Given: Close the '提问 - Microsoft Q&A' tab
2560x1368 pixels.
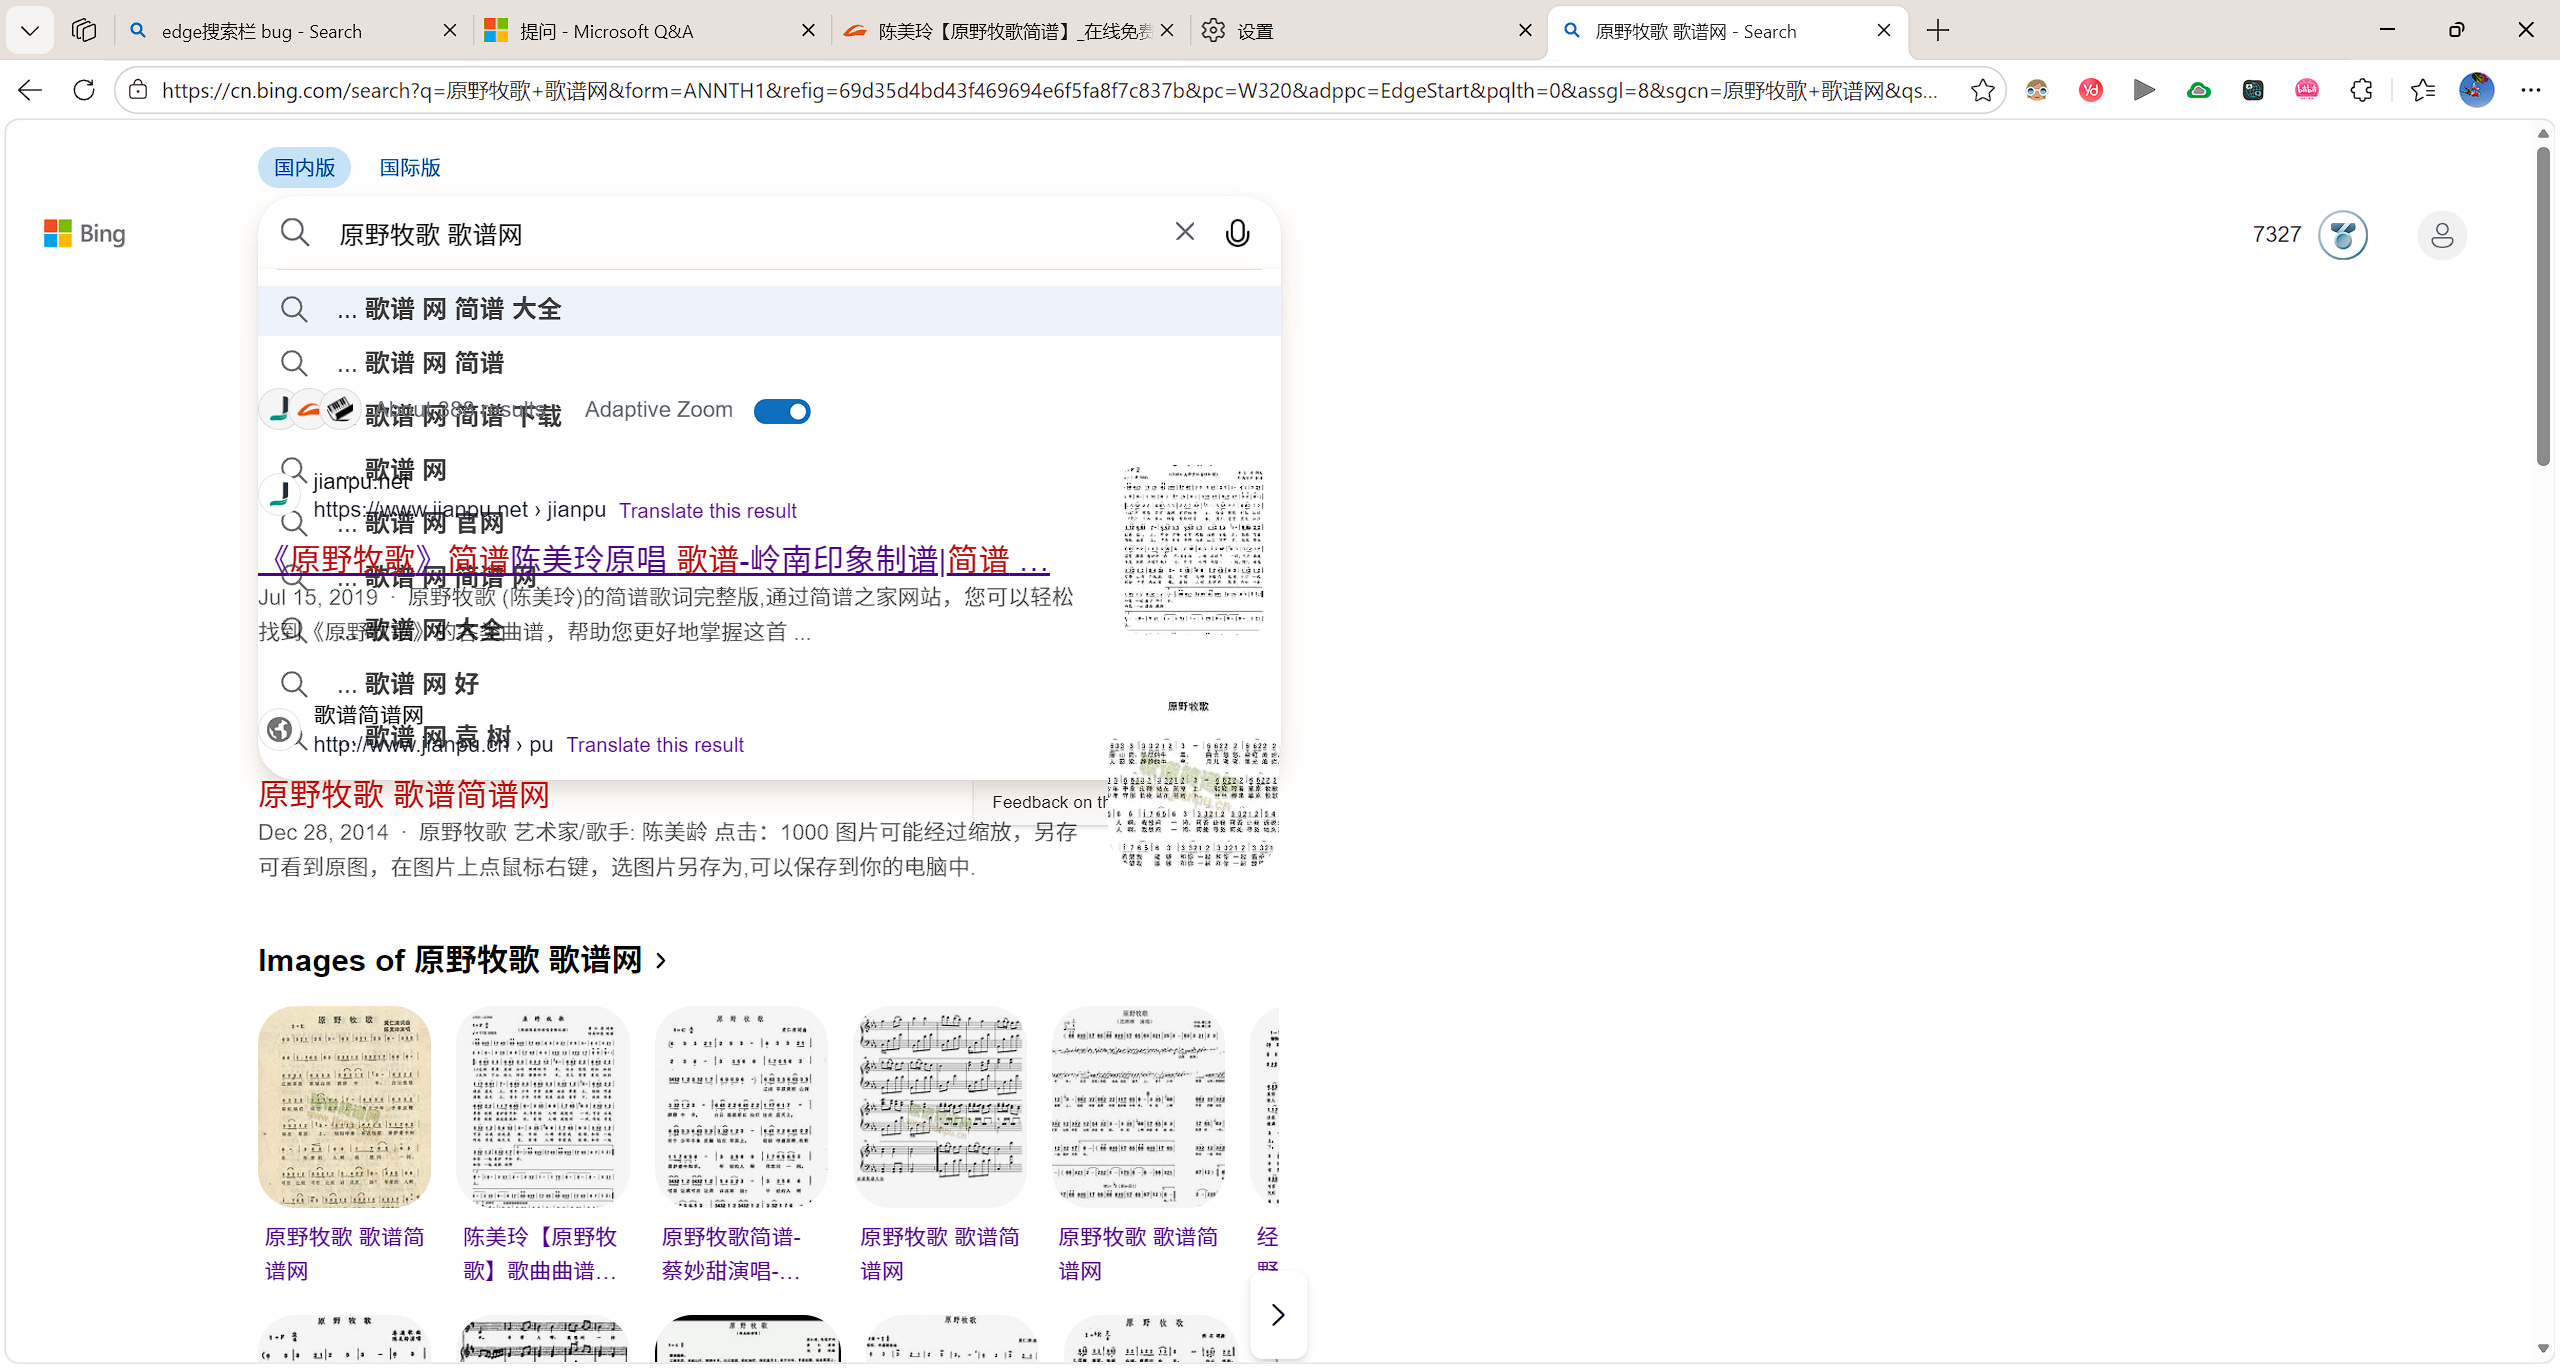Looking at the screenshot, I should 809,31.
